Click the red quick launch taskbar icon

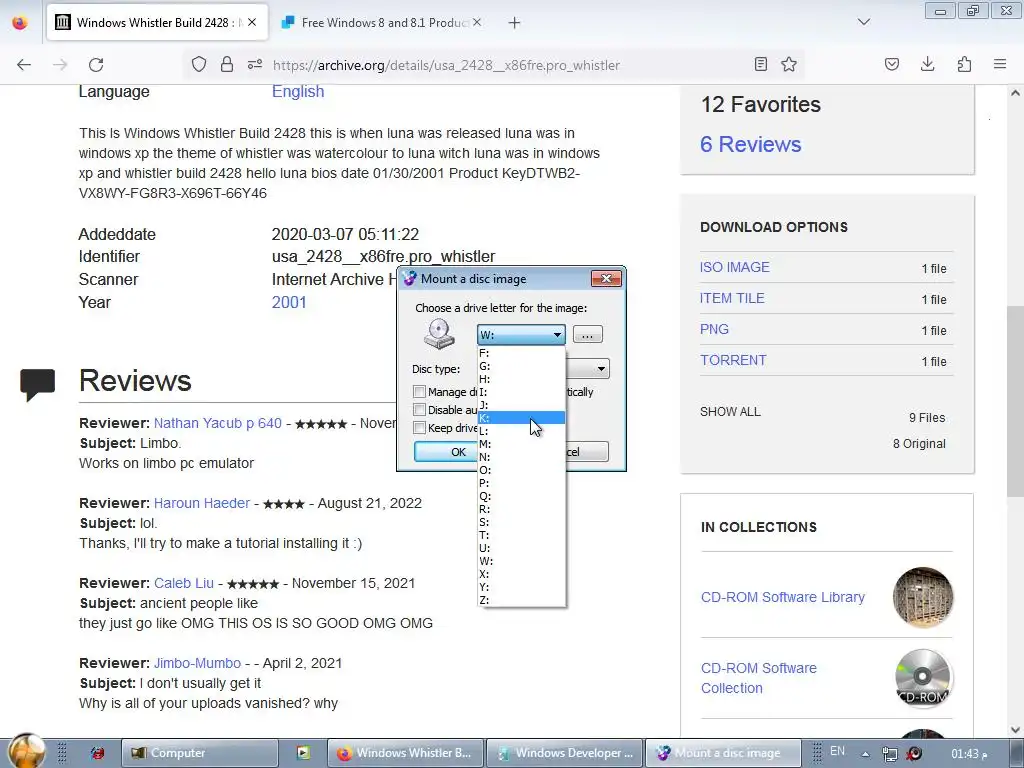(x=97, y=753)
